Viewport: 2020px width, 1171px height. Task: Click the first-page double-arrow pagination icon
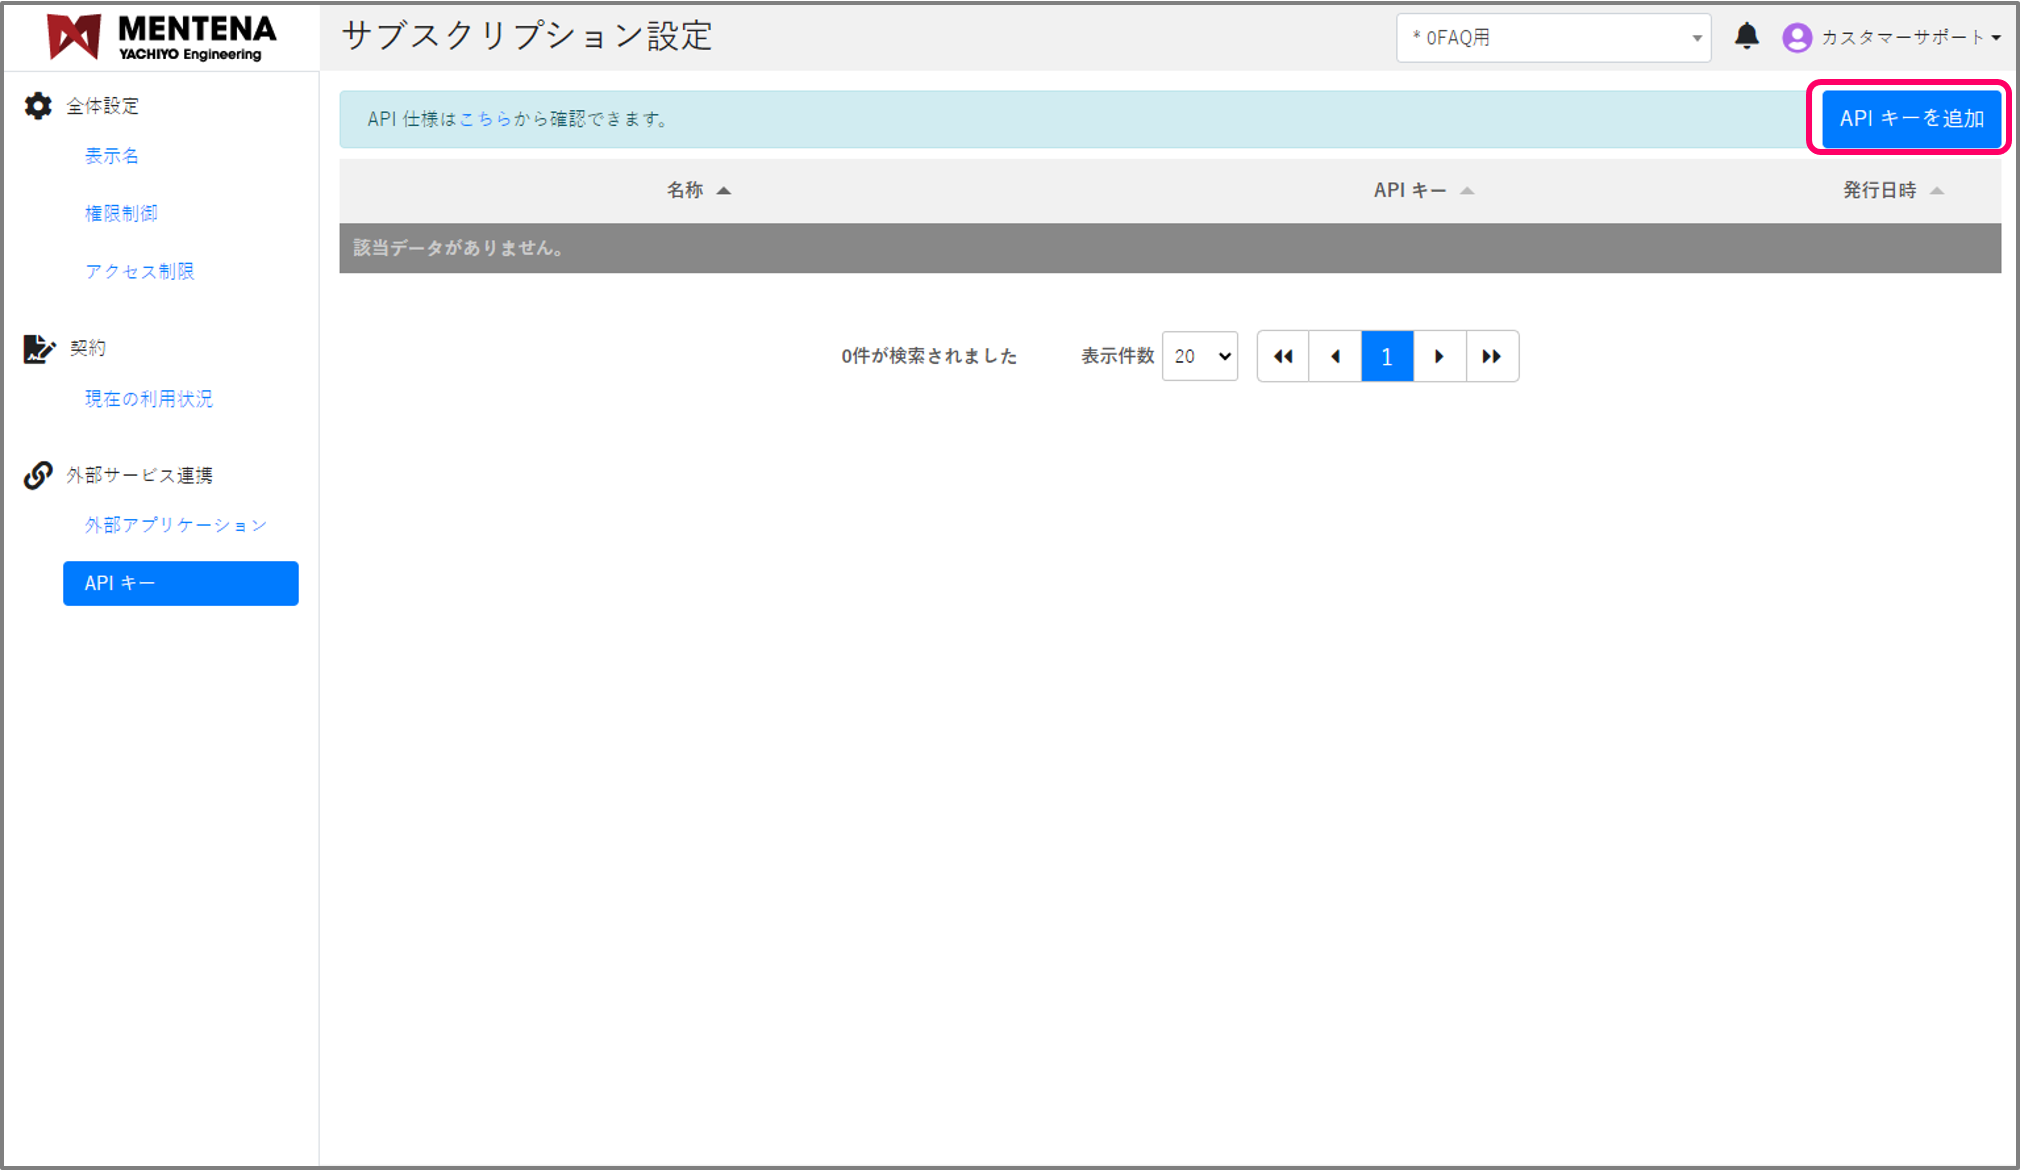(x=1283, y=356)
